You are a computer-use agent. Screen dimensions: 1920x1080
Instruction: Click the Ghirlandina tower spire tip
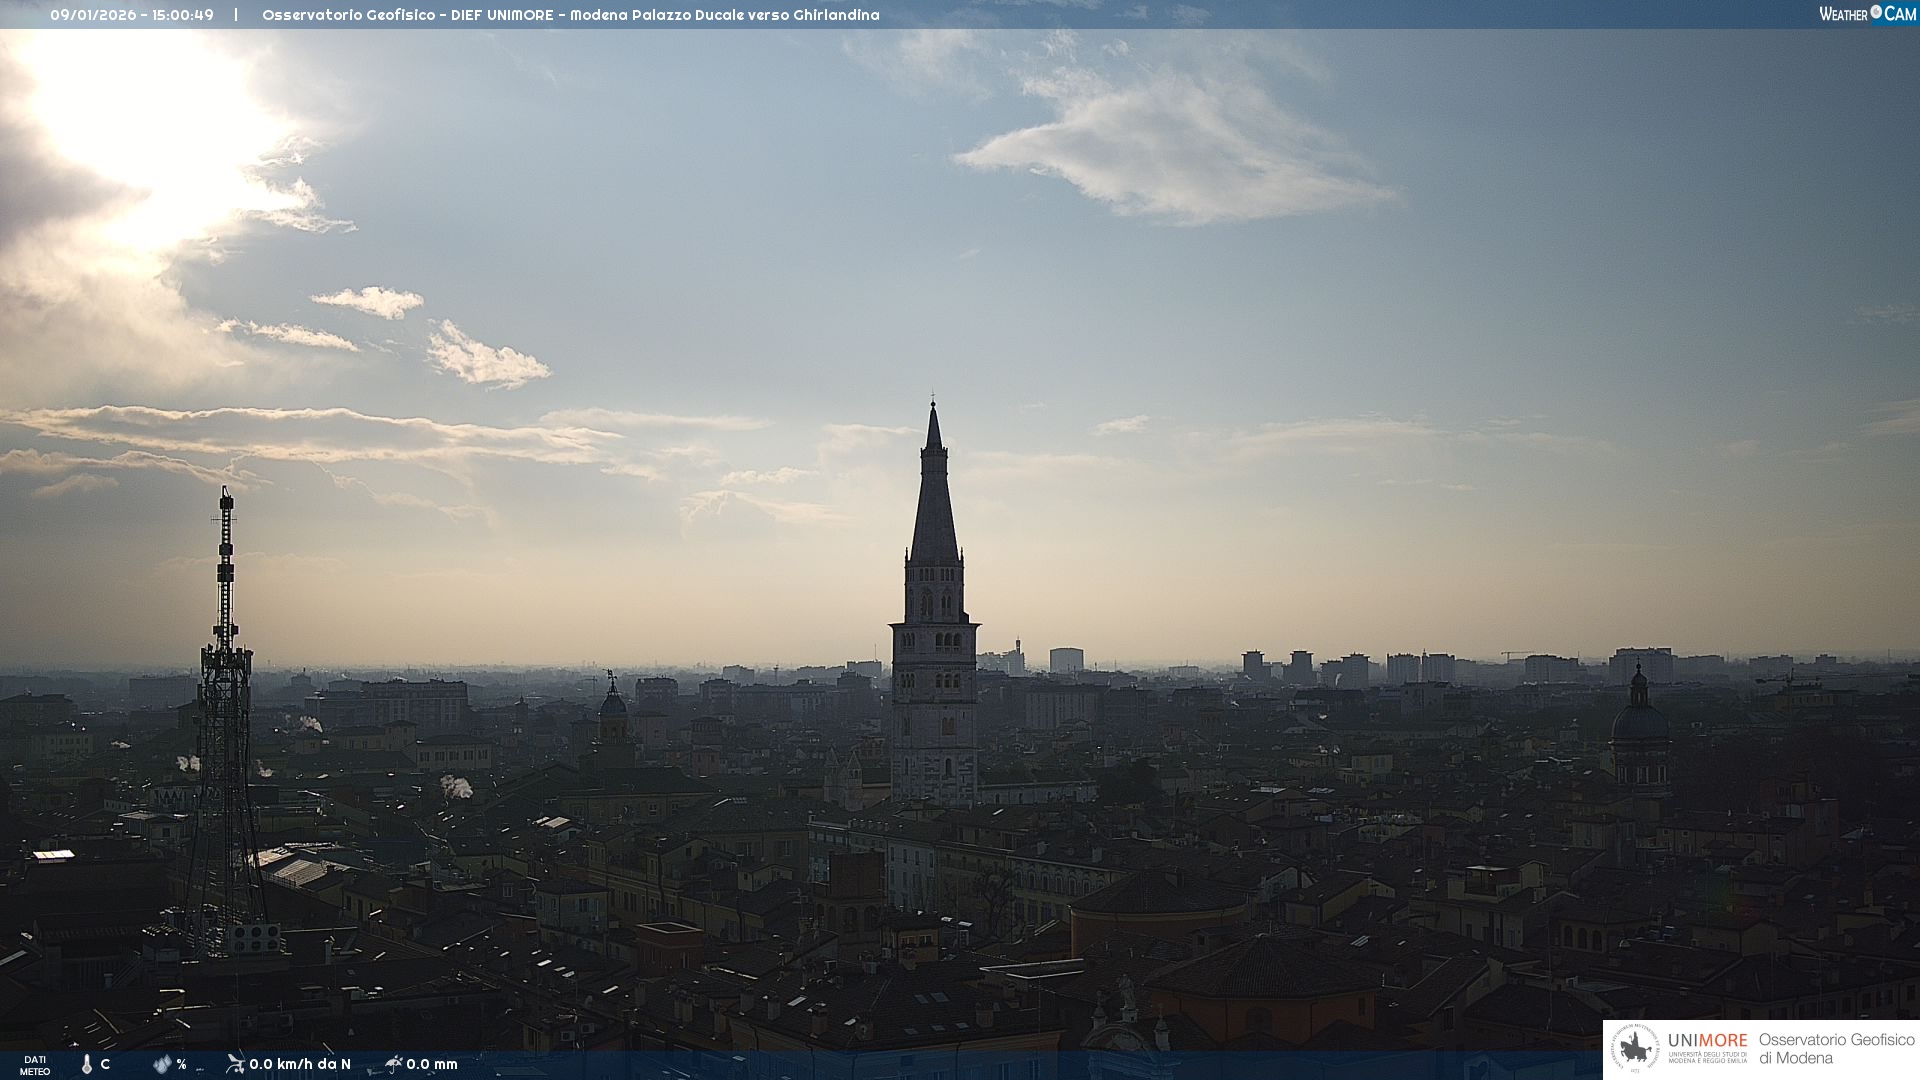(x=933, y=406)
